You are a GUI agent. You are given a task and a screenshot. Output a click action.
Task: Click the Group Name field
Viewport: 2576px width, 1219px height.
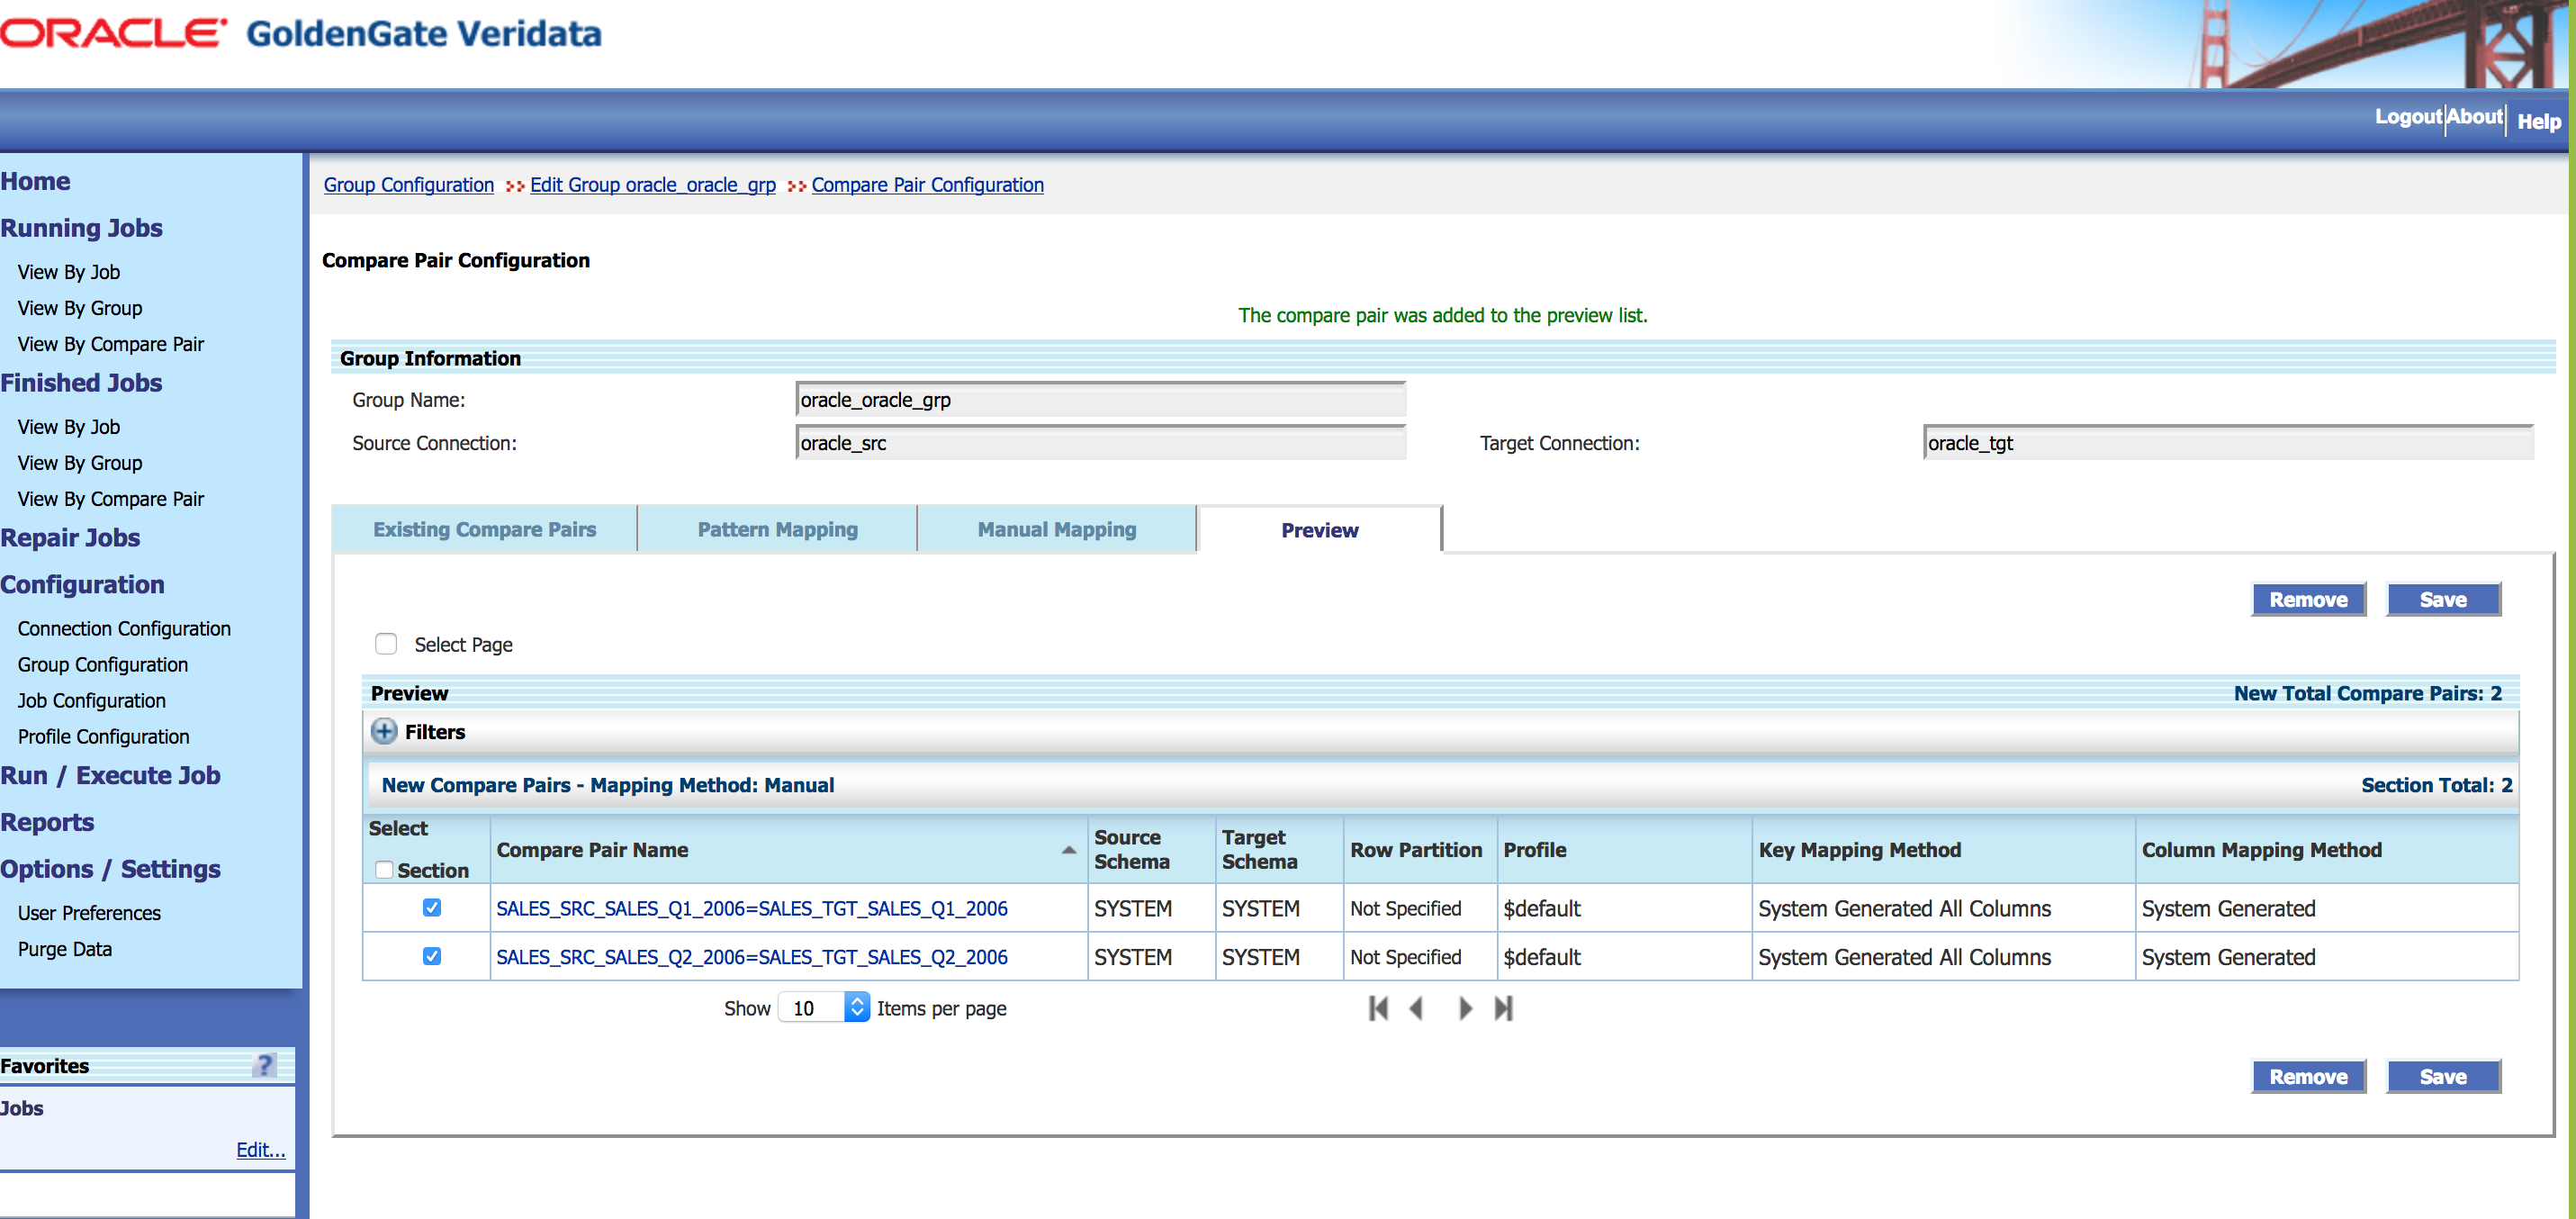1100,400
